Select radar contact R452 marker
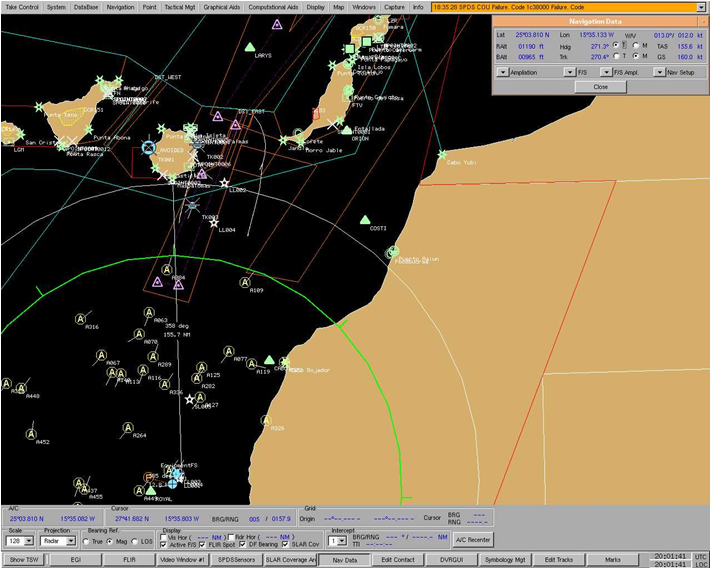 [x=31, y=434]
